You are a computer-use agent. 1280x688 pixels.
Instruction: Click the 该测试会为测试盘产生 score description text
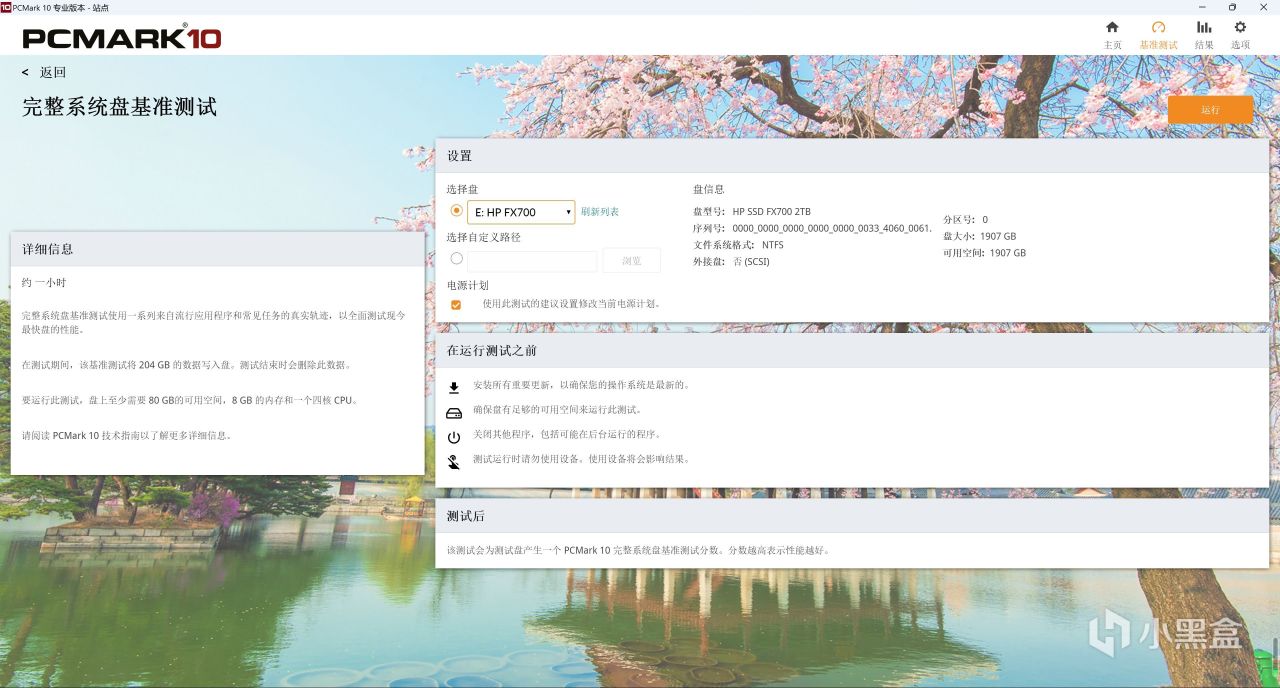click(x=638, y=551)
